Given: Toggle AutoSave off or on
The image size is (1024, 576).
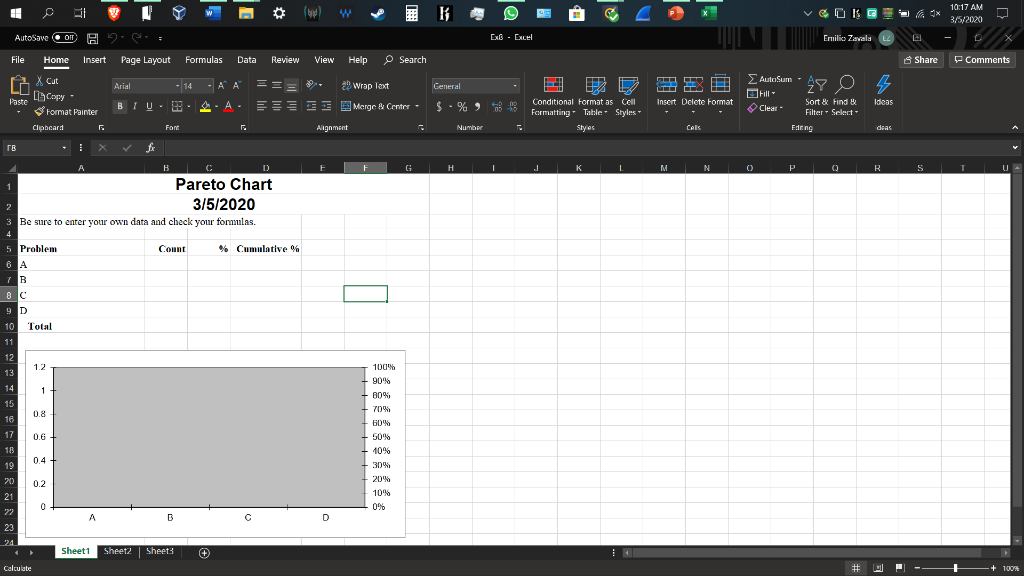Looking at the screenshot, I should pyautogui.click(x=64, y=36).
